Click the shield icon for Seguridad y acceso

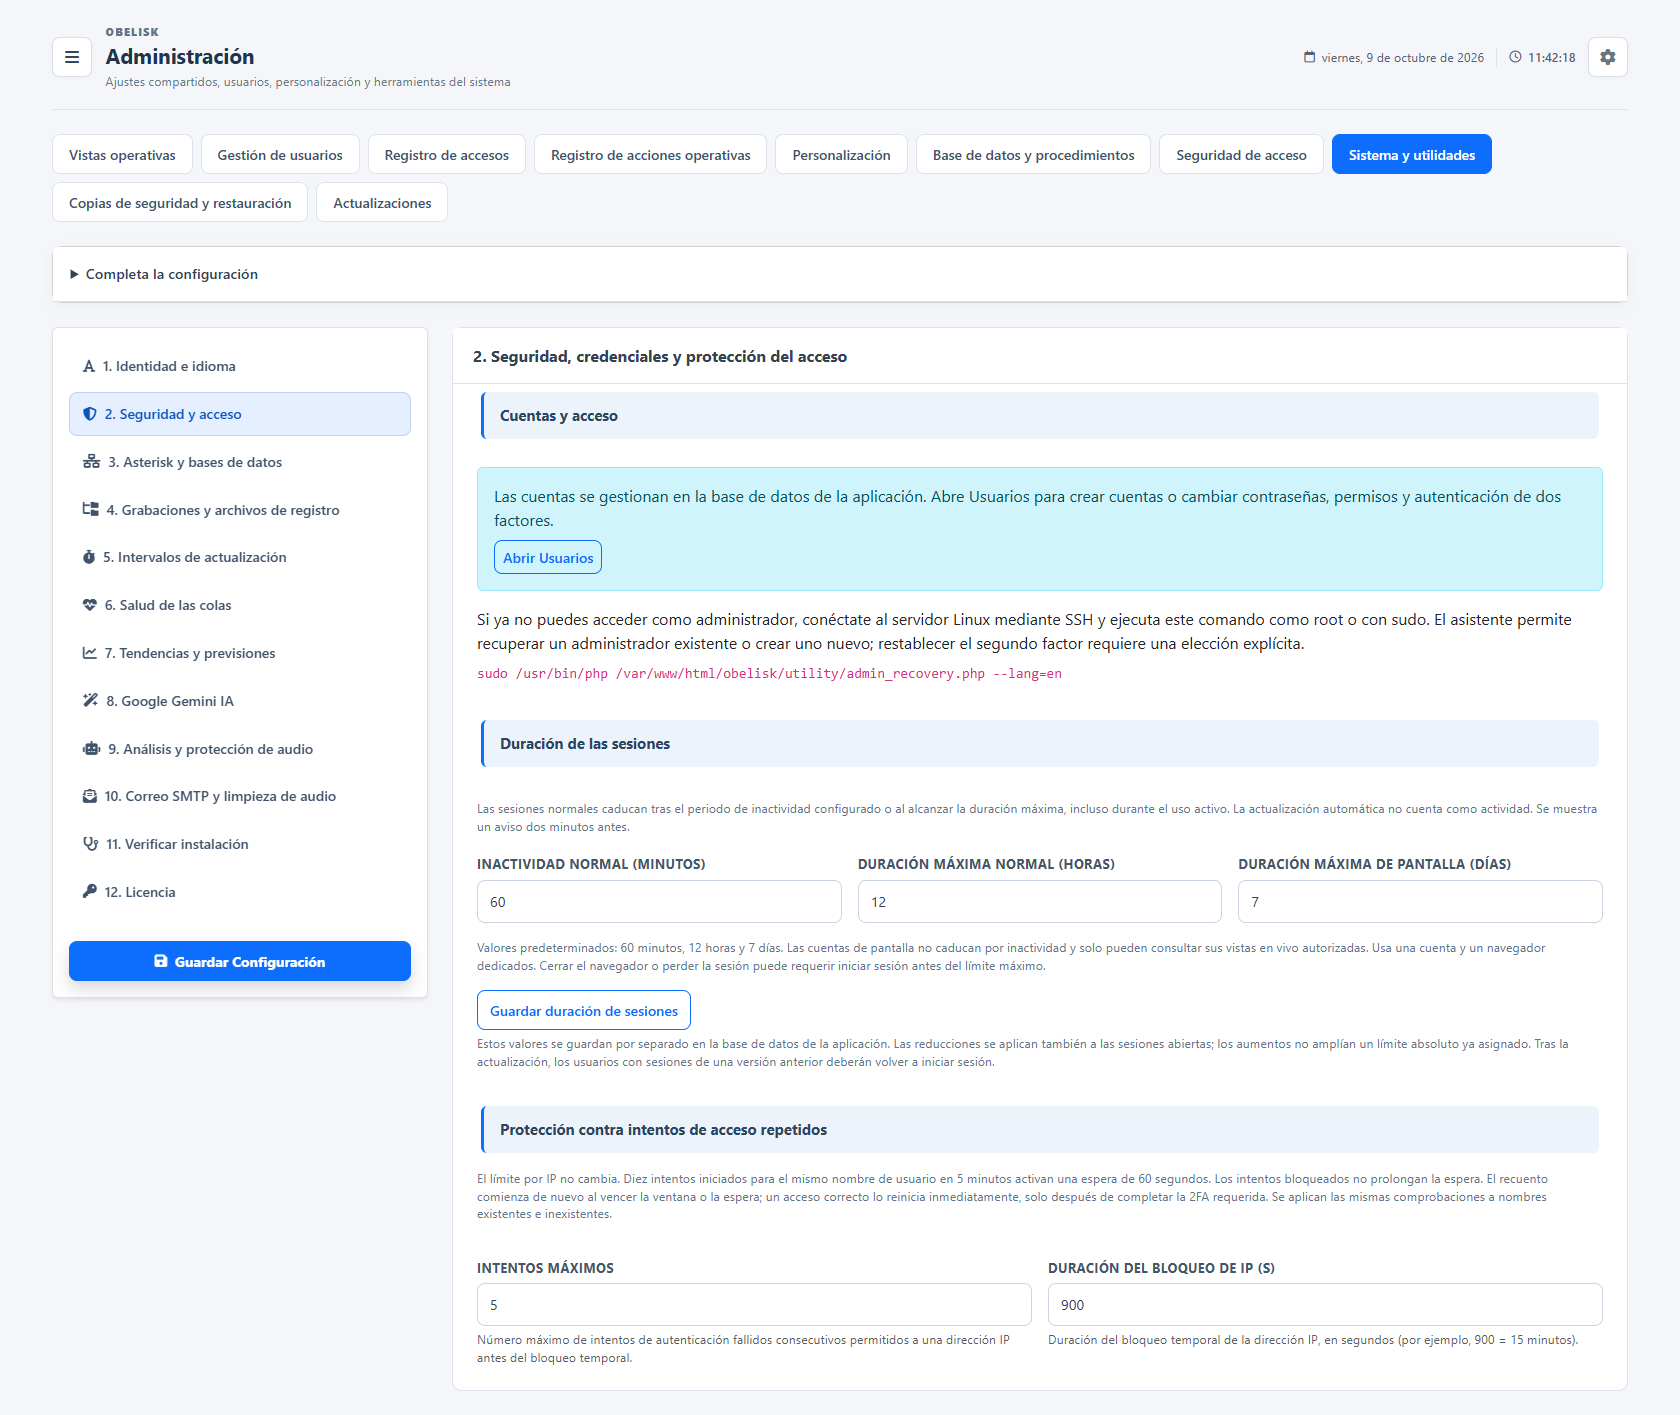point(90,414)
